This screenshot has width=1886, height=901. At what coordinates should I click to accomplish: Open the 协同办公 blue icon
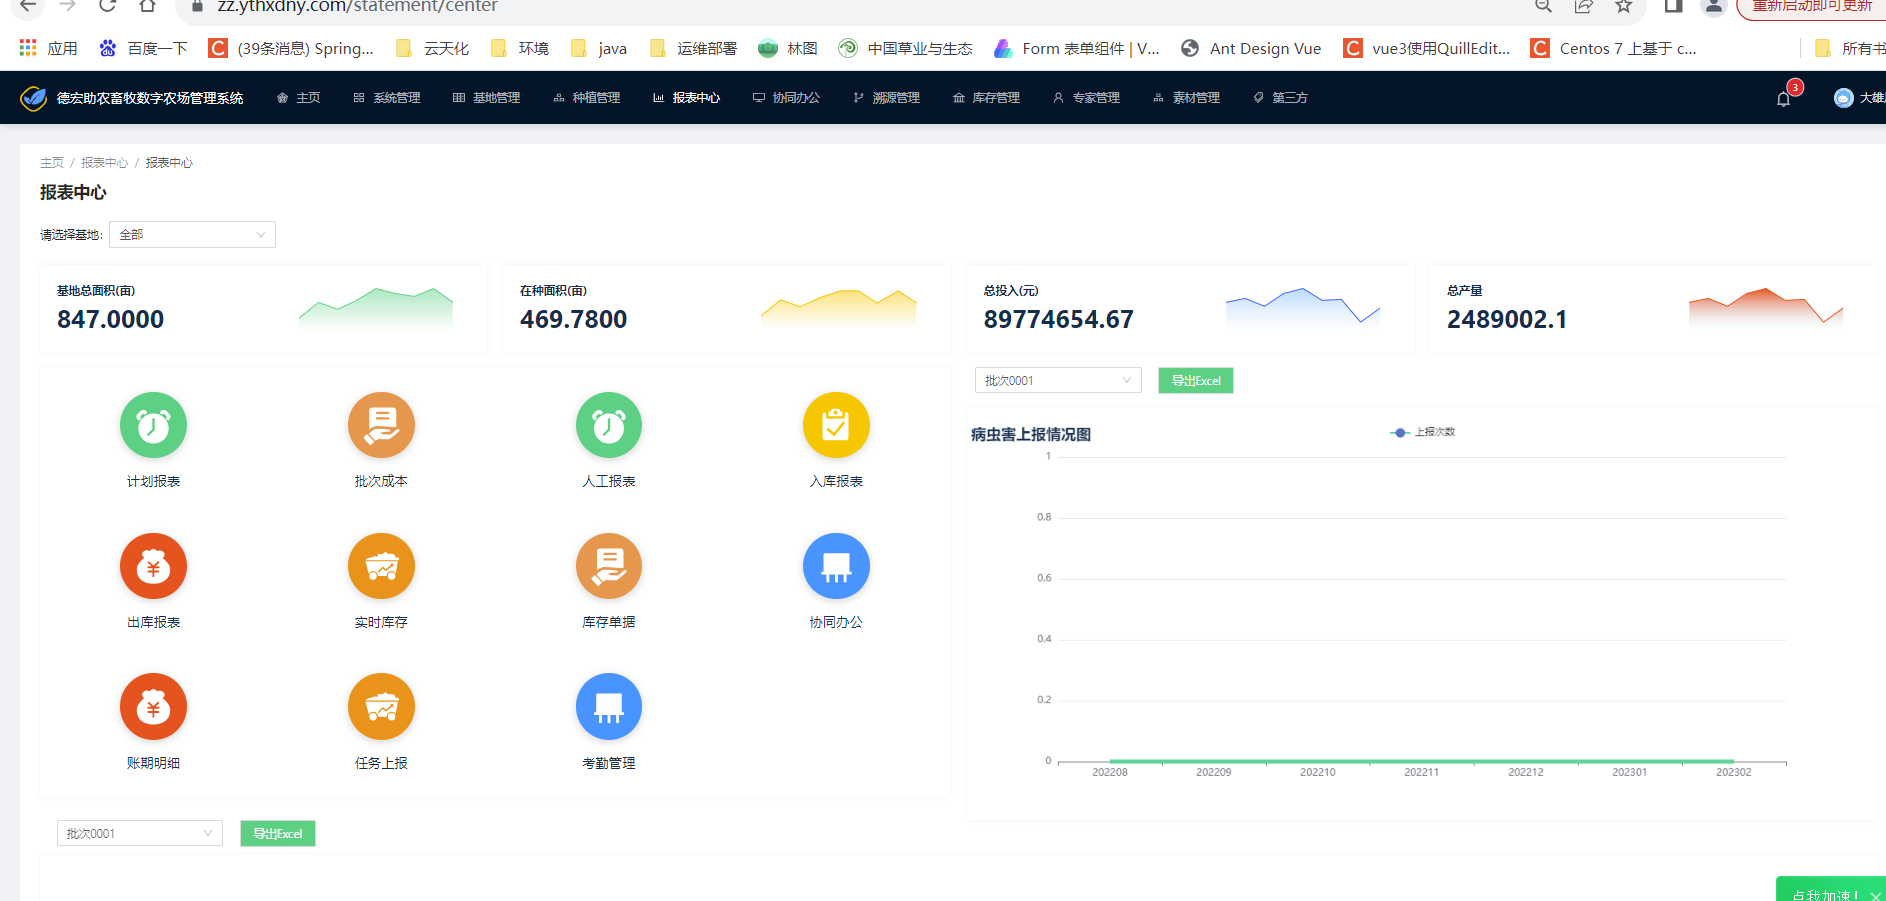point(836,566)
